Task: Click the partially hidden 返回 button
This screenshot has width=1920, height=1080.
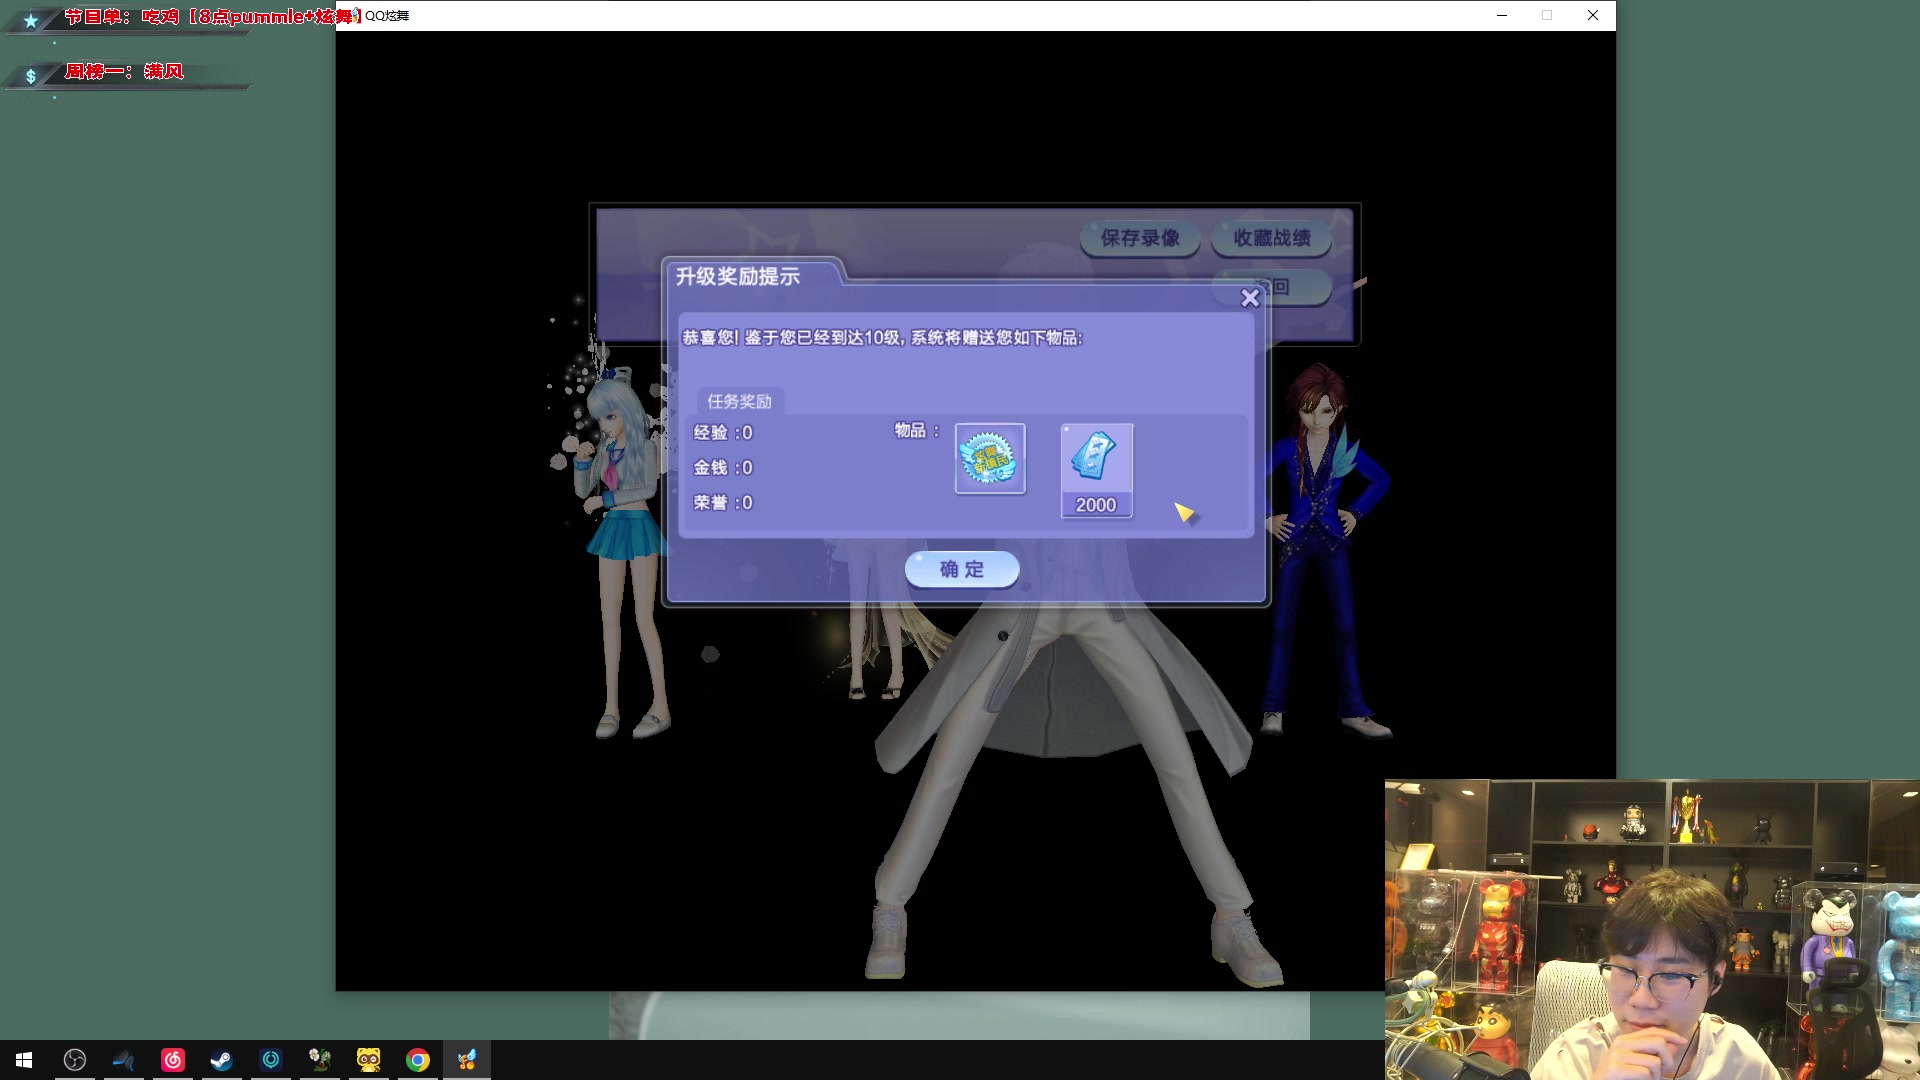Action: click(x=1300, y=287)
